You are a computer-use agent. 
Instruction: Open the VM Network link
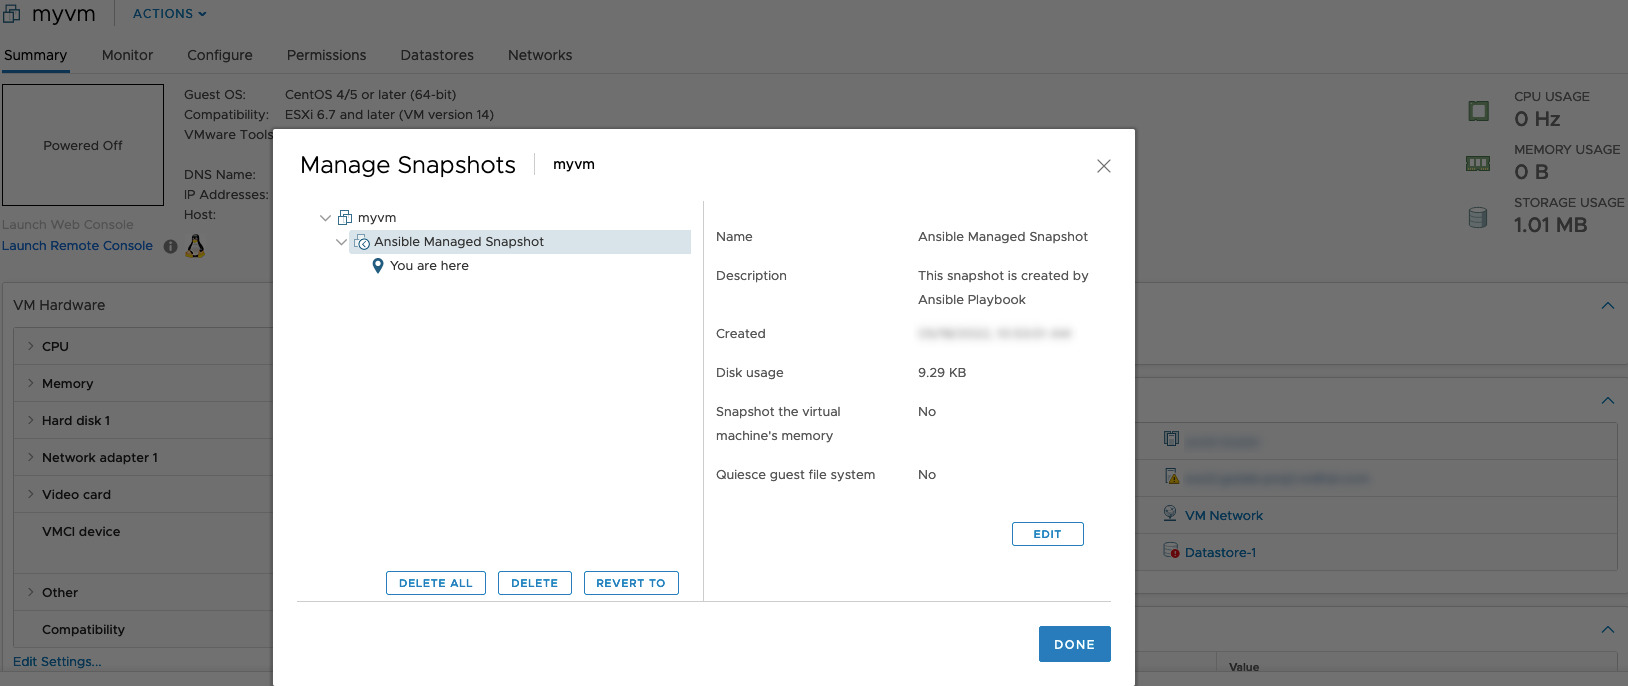[1224, 516]
